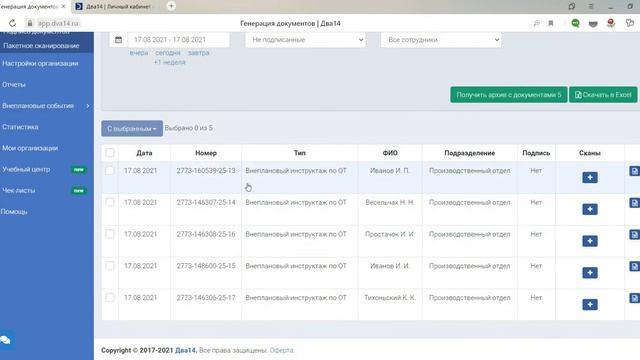Image resolution: width=640 pixels, height=360 pixels.
Task: Click 'Получить архив с документами 5' button
Action: coord(509,95)
